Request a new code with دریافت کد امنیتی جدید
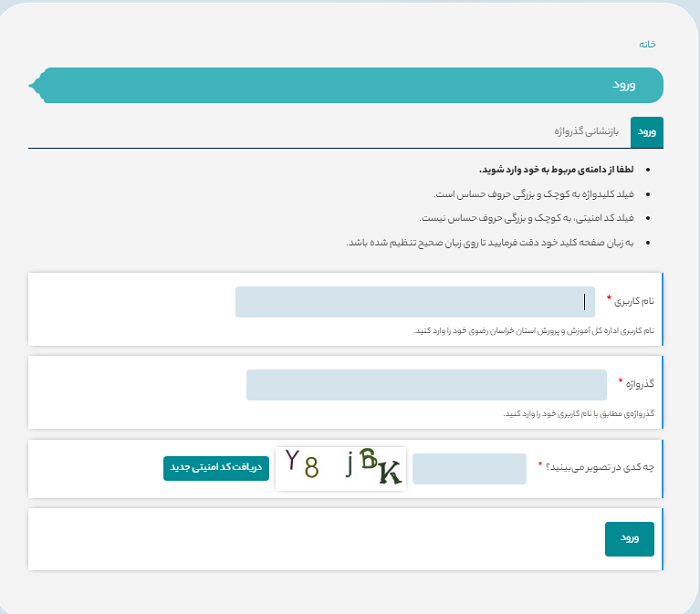Screen dimensions: 700x614 [216, 468]
